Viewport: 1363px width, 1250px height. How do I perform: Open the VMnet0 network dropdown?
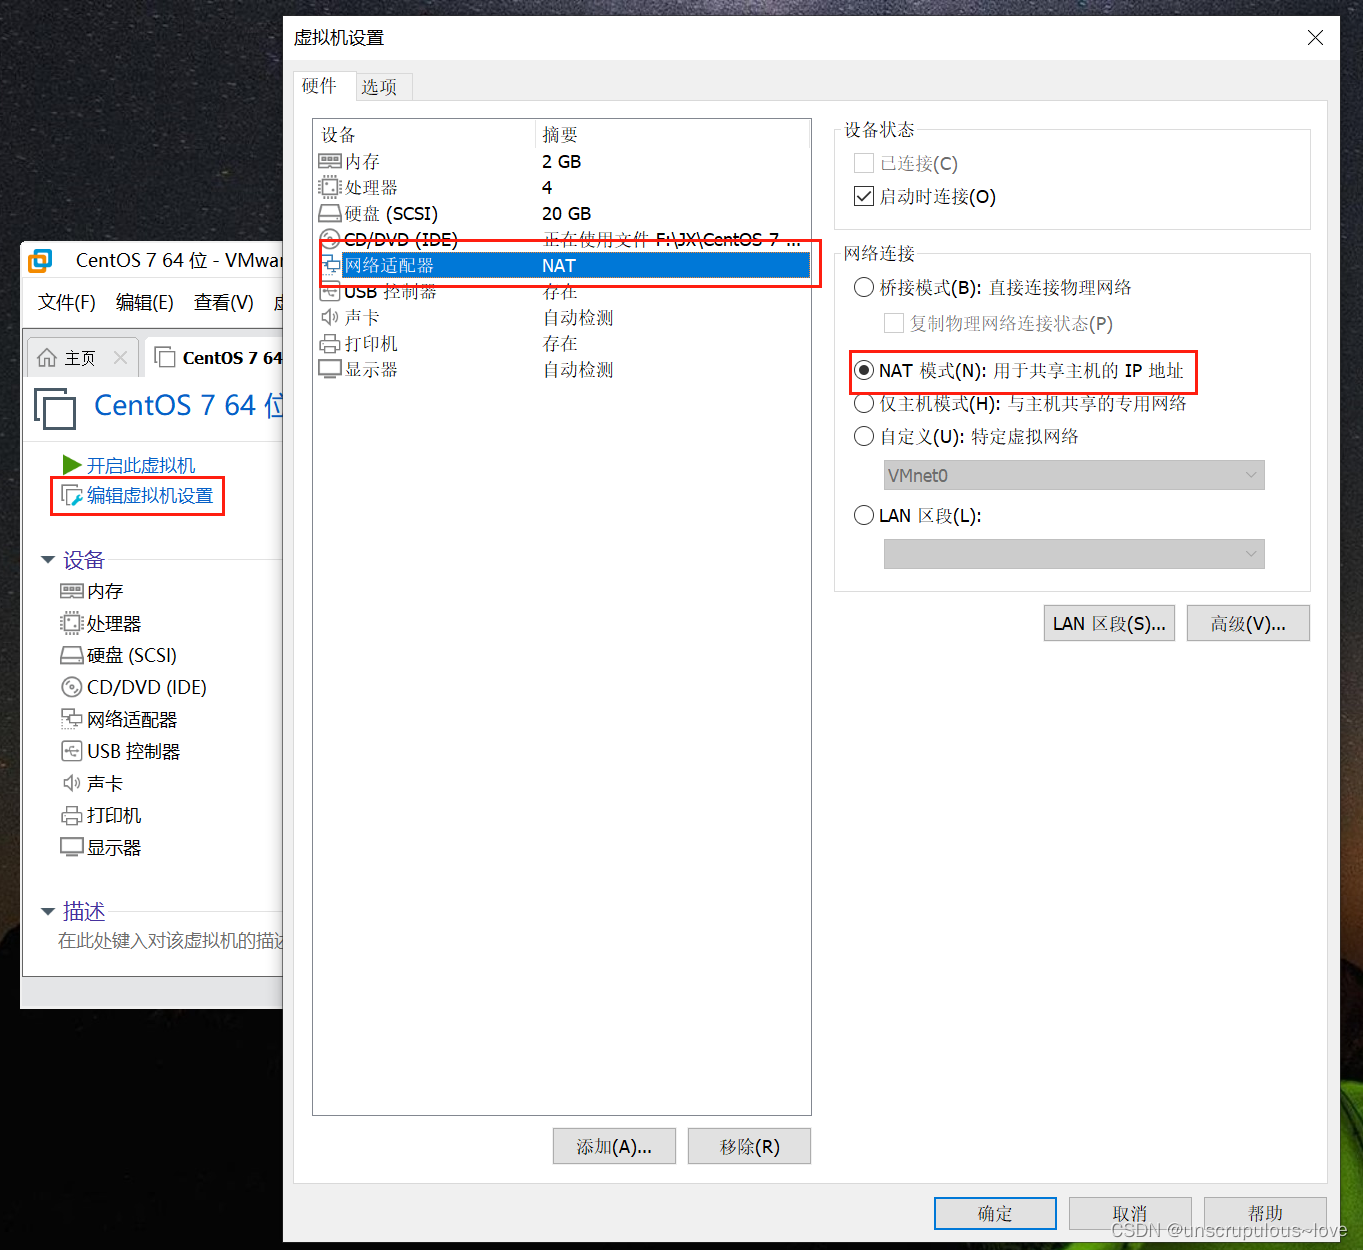click(1074, 475)
